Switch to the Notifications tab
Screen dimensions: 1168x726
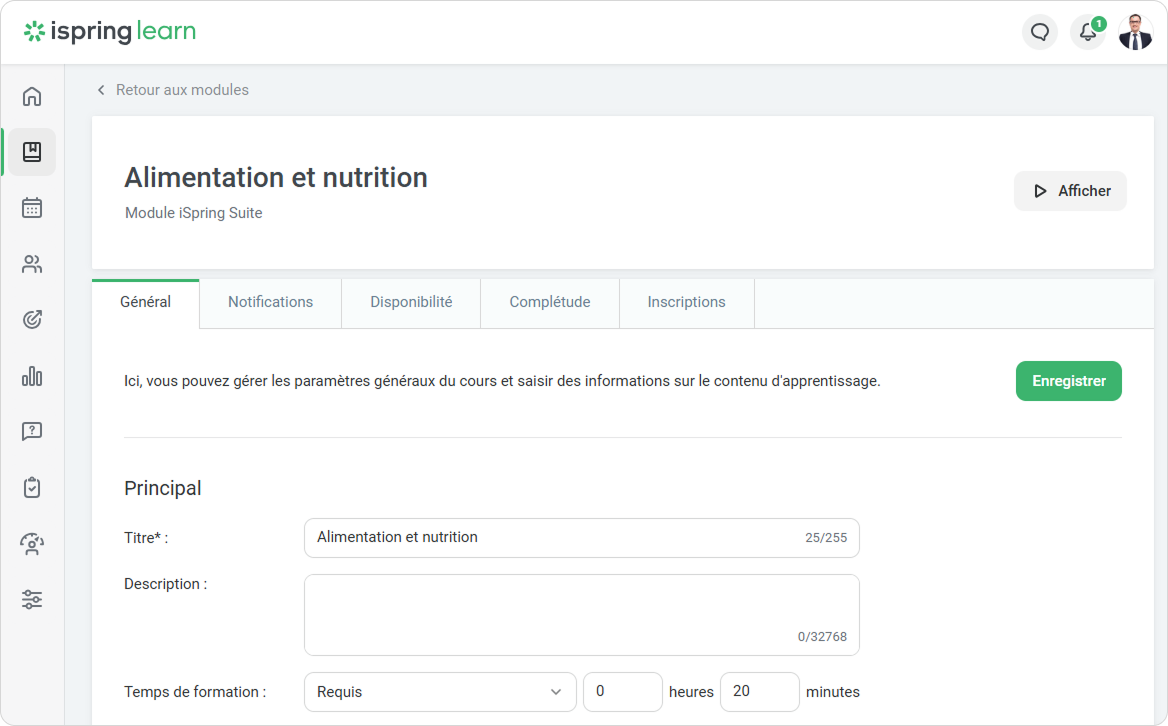(x=270, y=302)
